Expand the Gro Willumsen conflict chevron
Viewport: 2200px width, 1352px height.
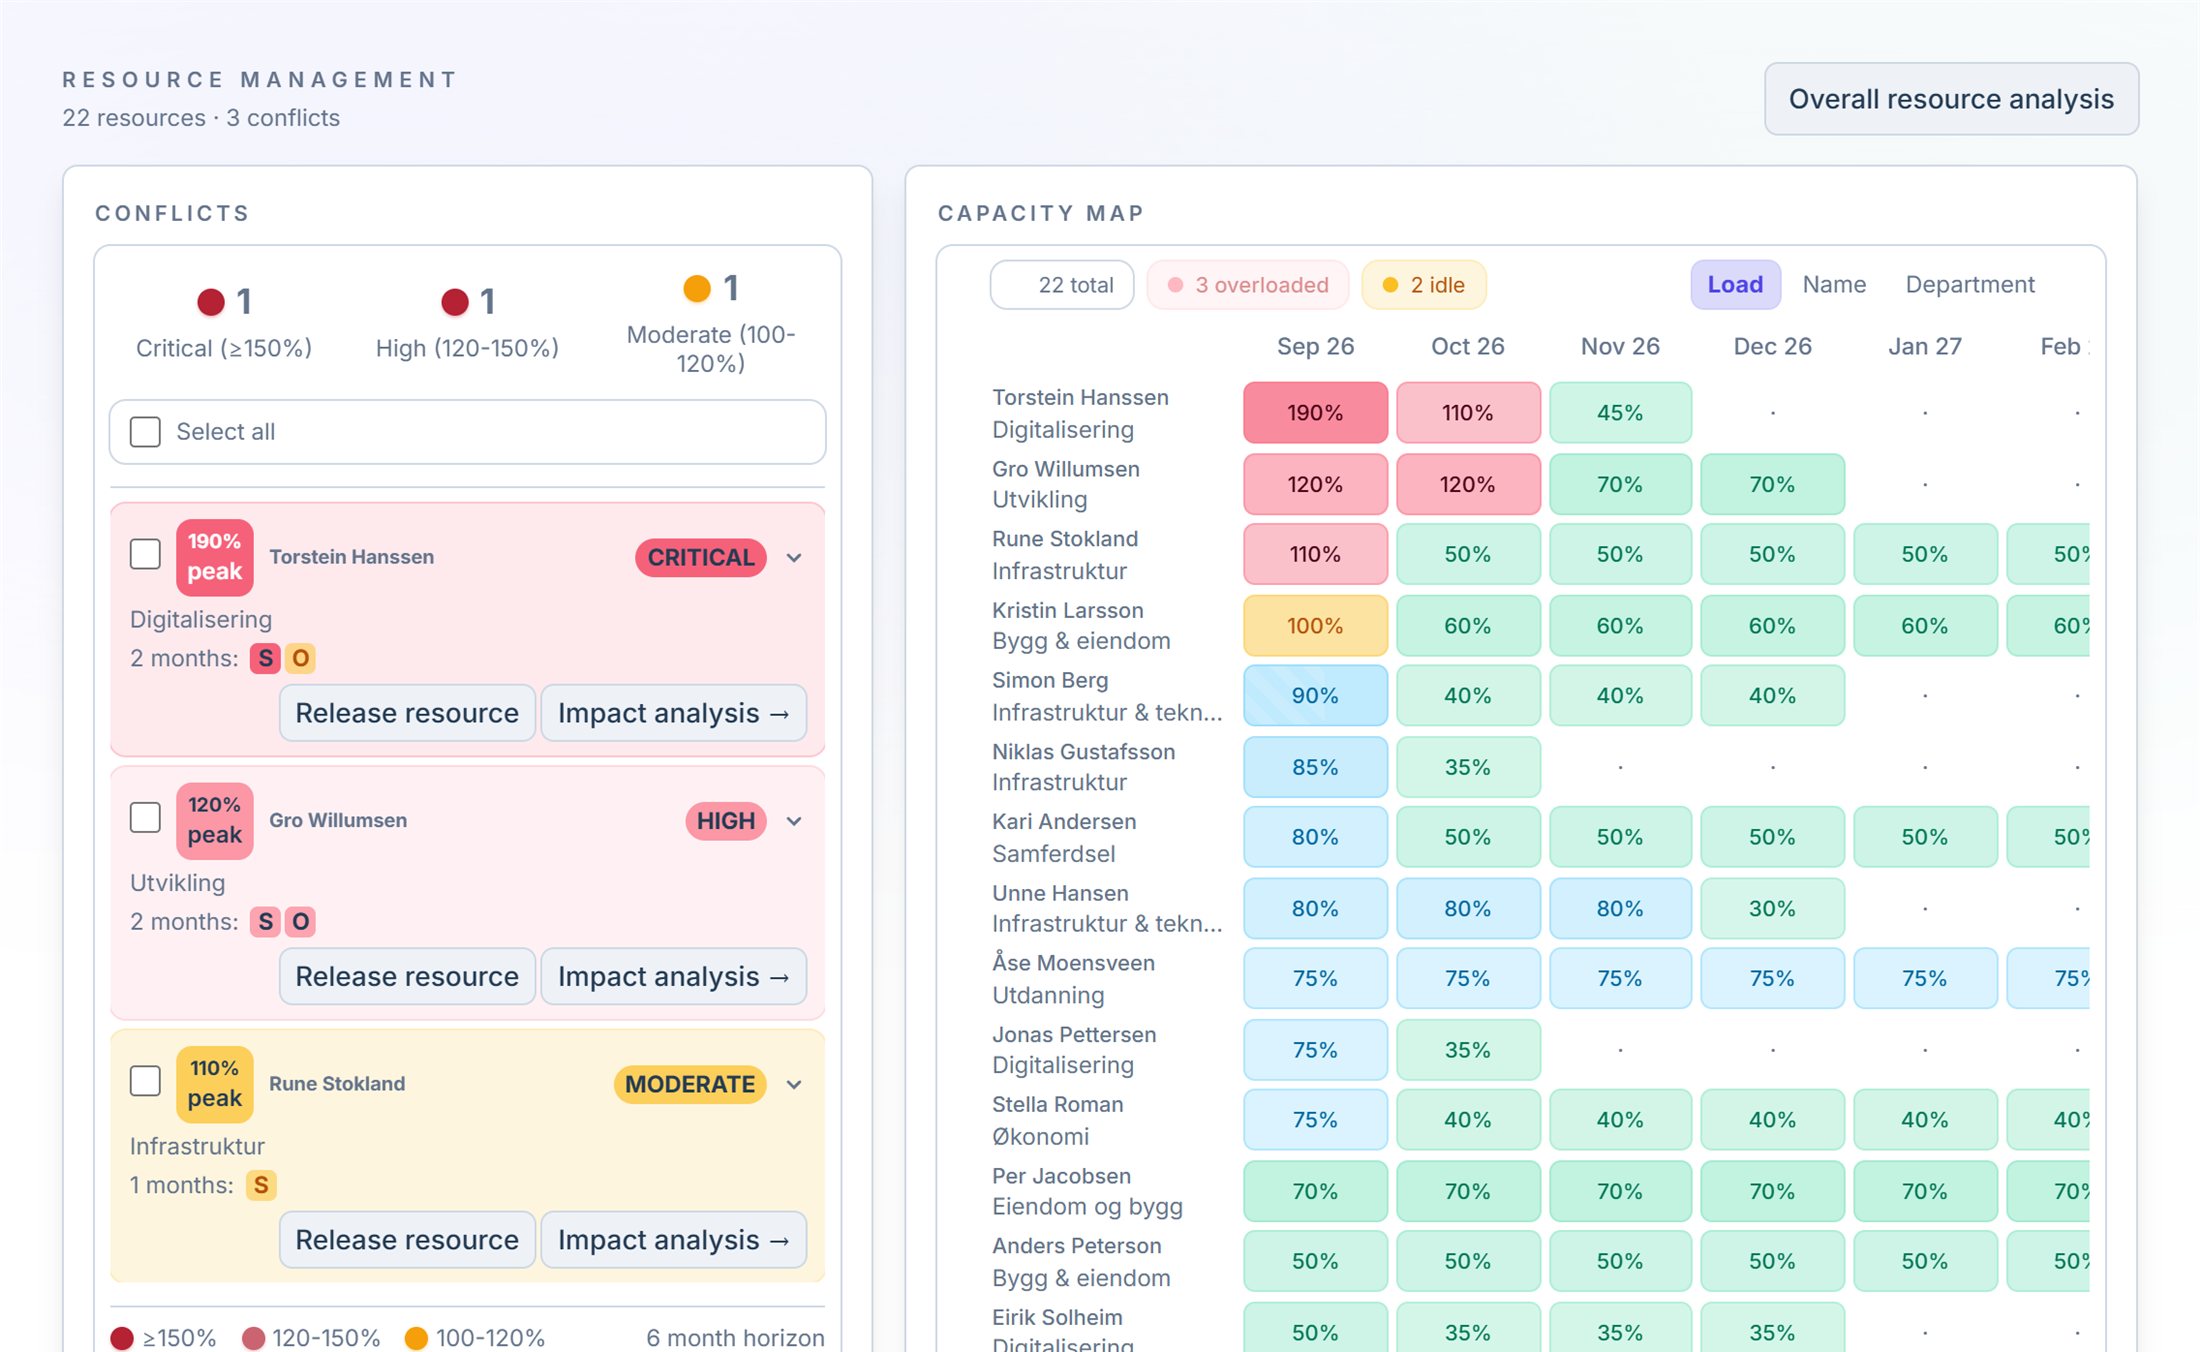click(x=794, y=821)
